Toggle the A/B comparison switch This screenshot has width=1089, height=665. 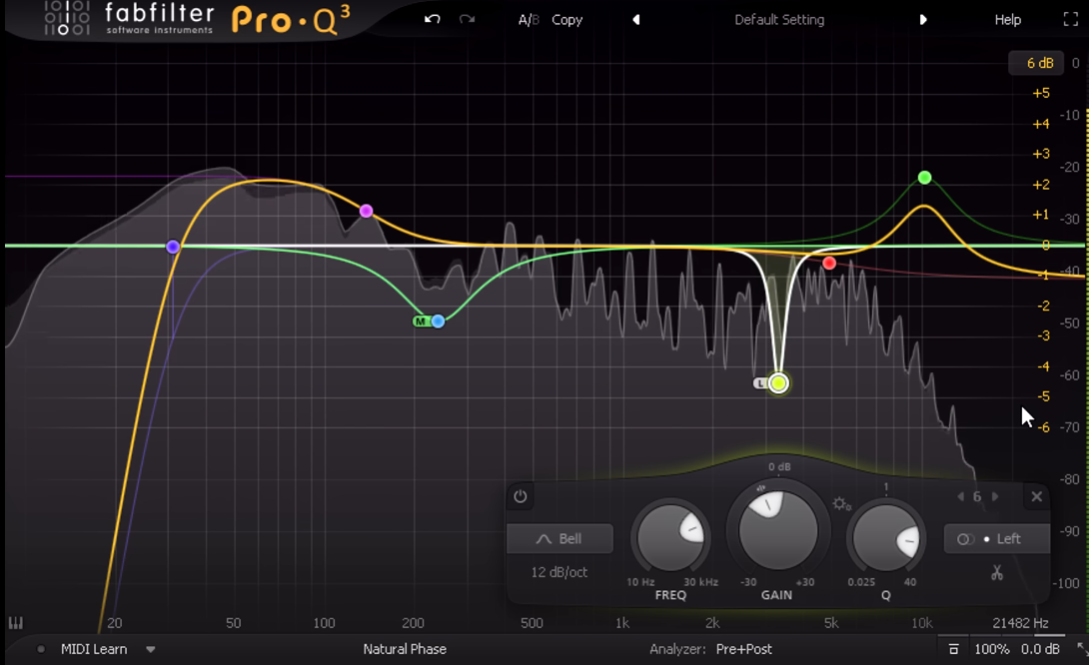coord(529,20)
